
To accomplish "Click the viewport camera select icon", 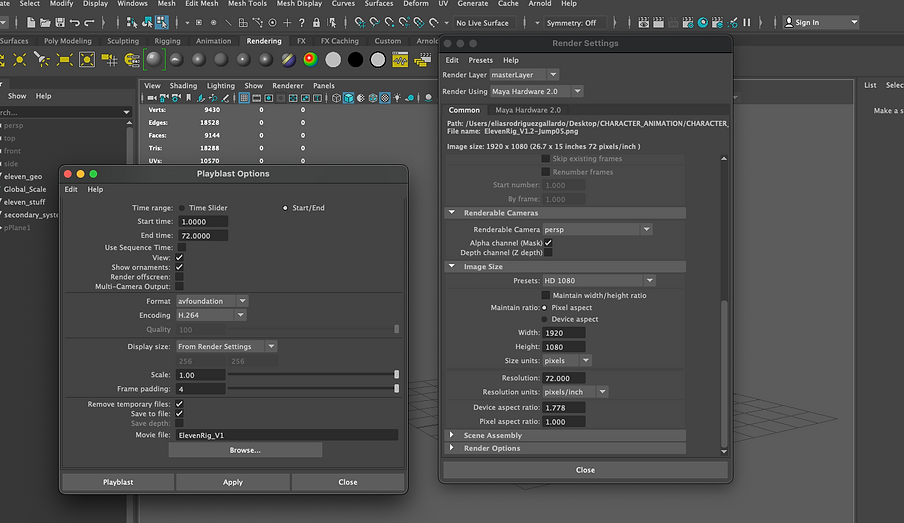I will click(152, 98).
